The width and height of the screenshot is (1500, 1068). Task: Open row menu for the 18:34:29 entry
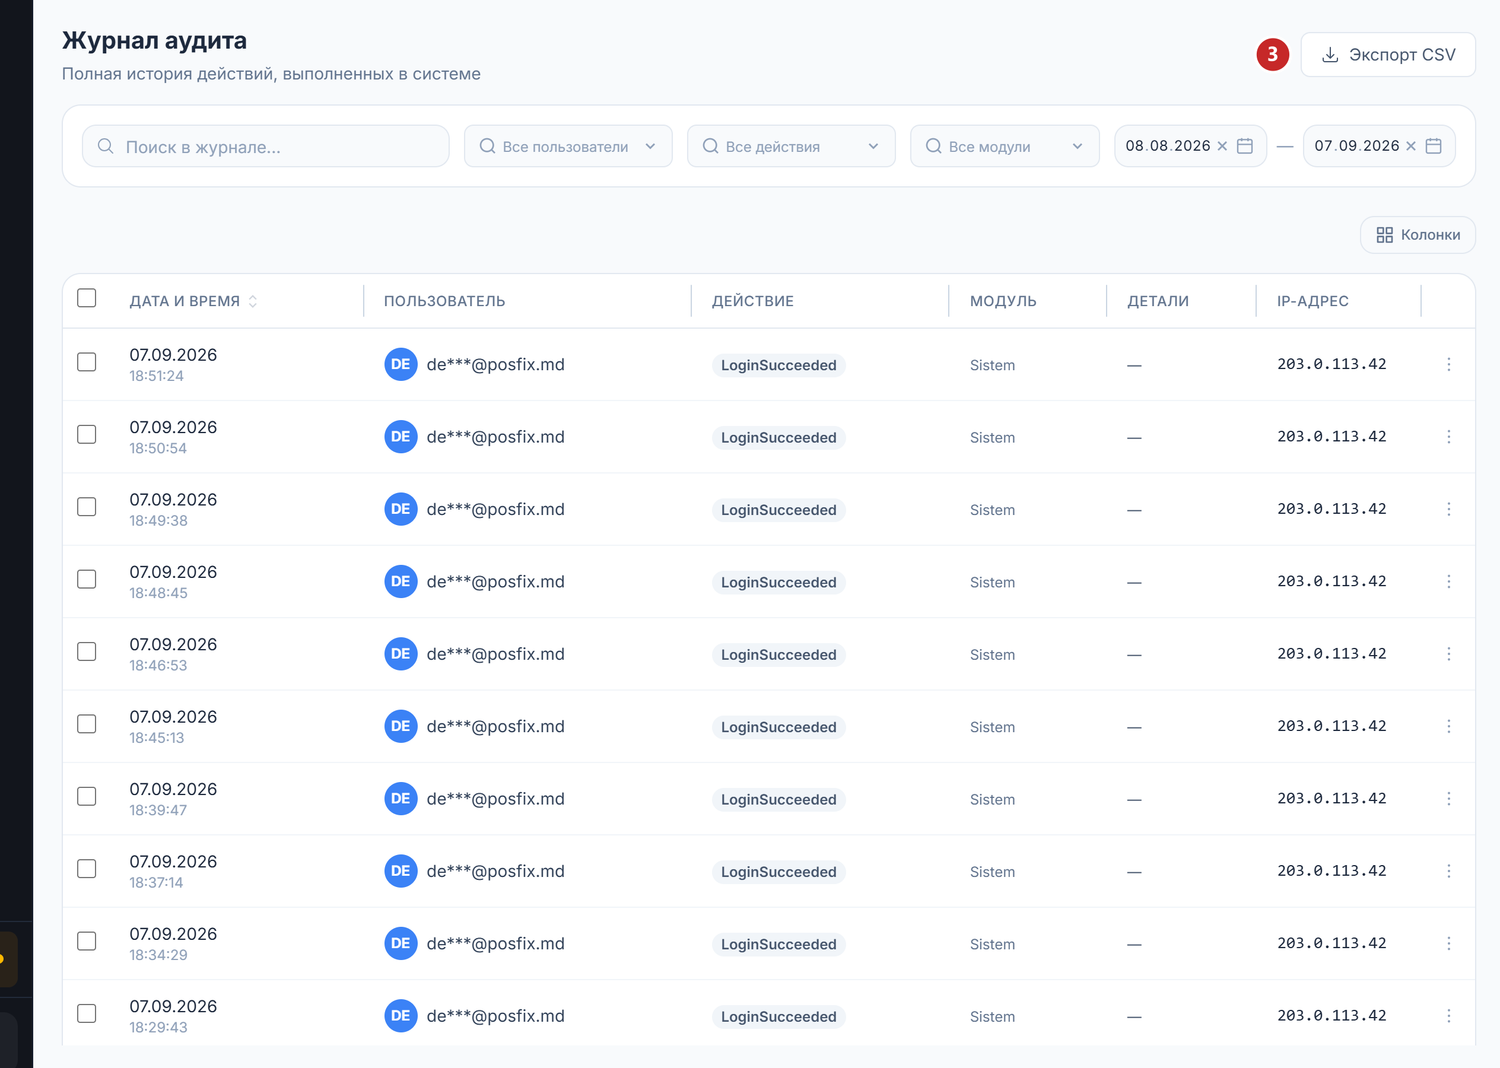[x=1448, y=944]
